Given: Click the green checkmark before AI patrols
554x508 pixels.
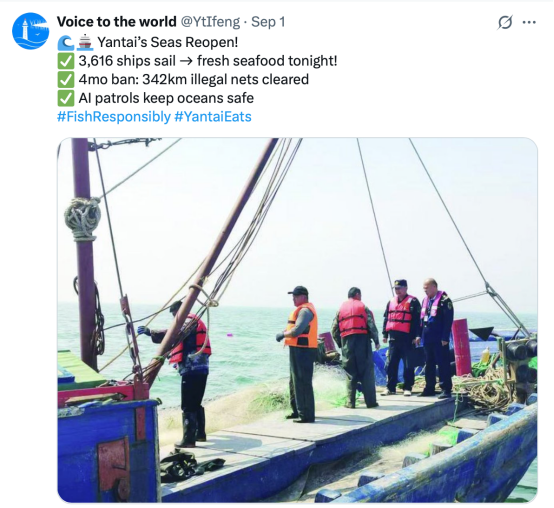Looking at the screenshot, I should pyautogui.click(x=66, y=99).
